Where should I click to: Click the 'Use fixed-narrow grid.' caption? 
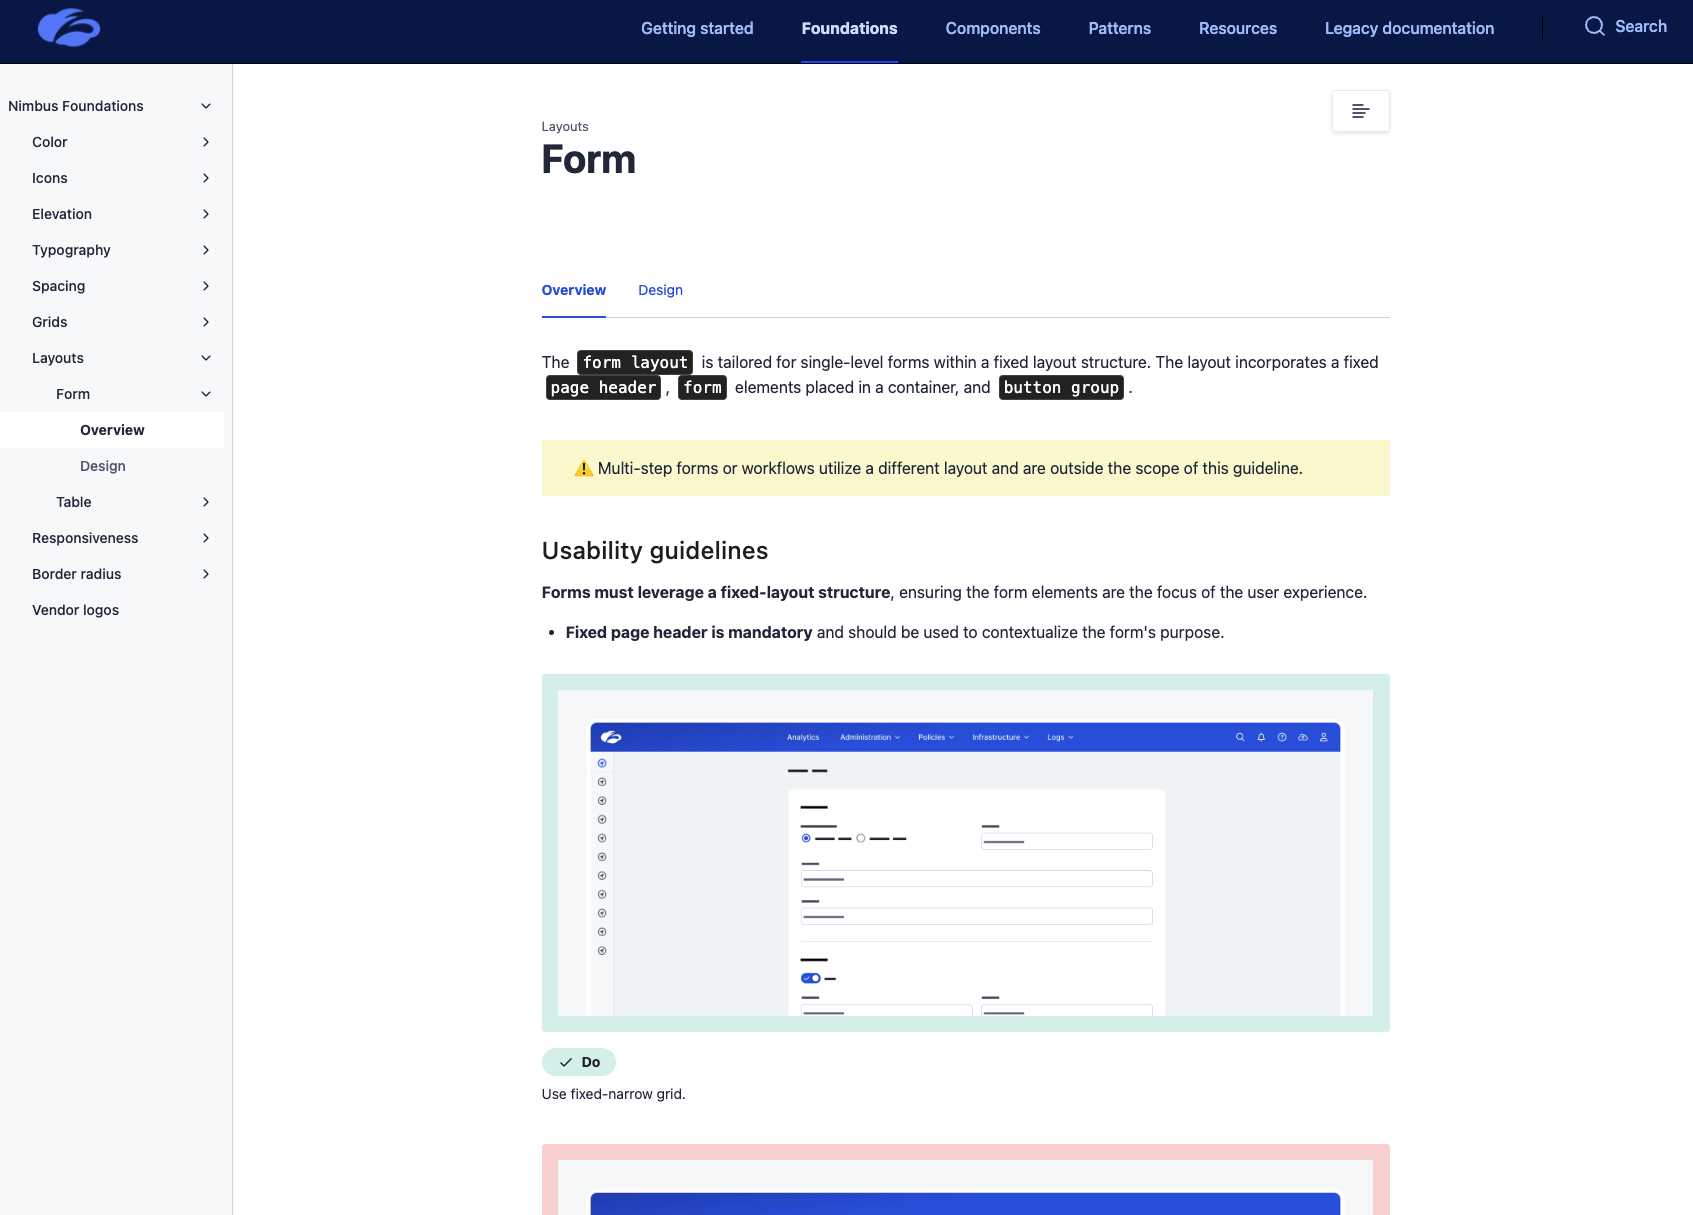click(x=613, y=1094)
